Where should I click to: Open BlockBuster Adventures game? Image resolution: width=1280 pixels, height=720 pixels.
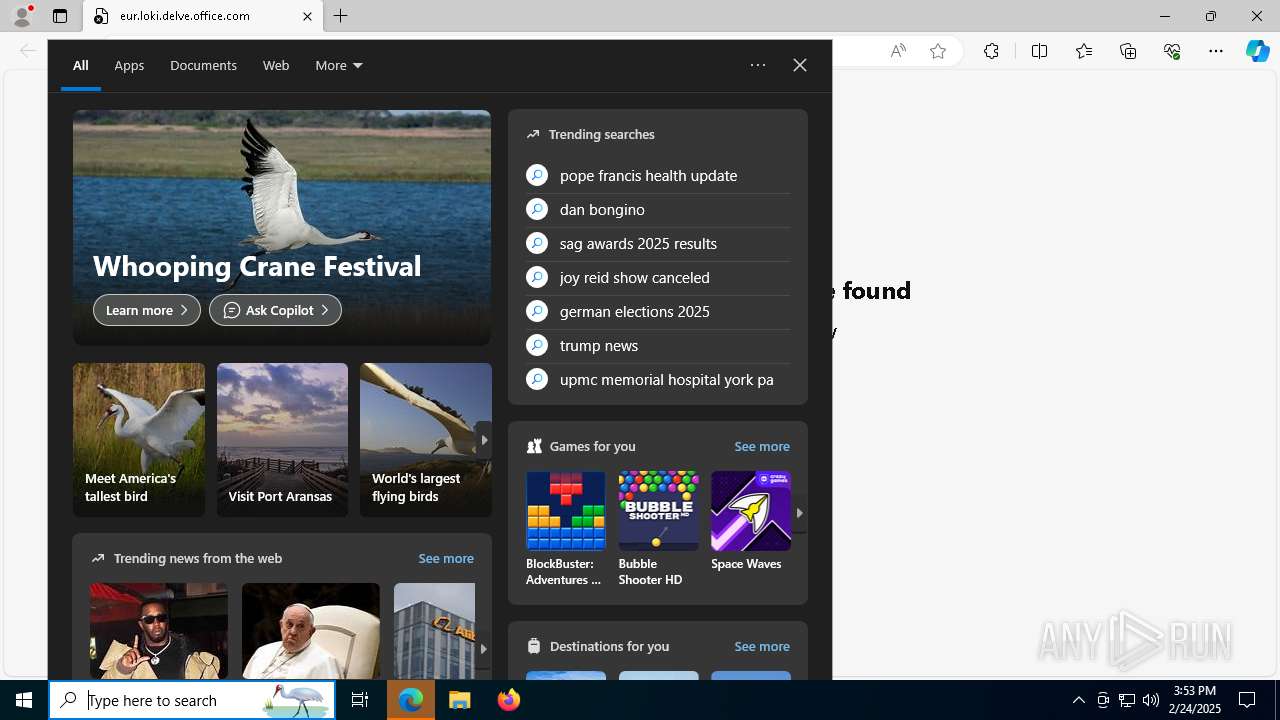tap(566, 529)
